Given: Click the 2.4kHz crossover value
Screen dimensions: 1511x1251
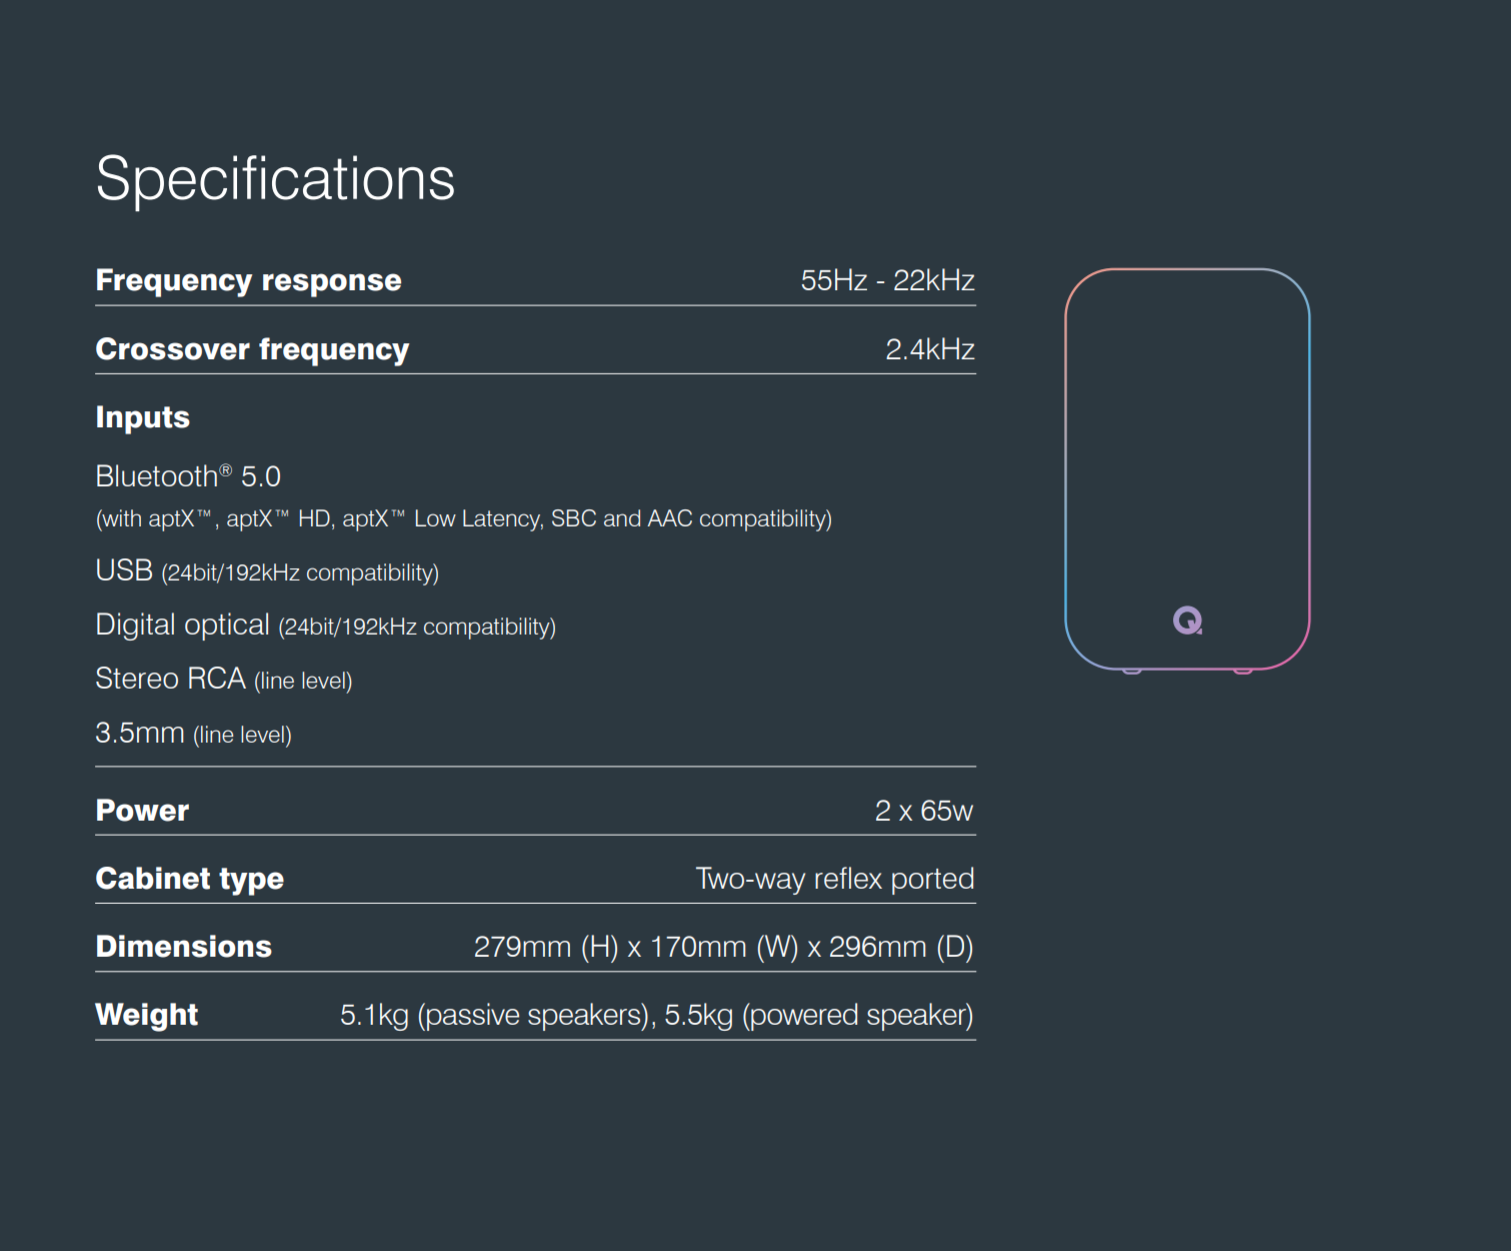Looking at the screenshot, I should point(929,349).
